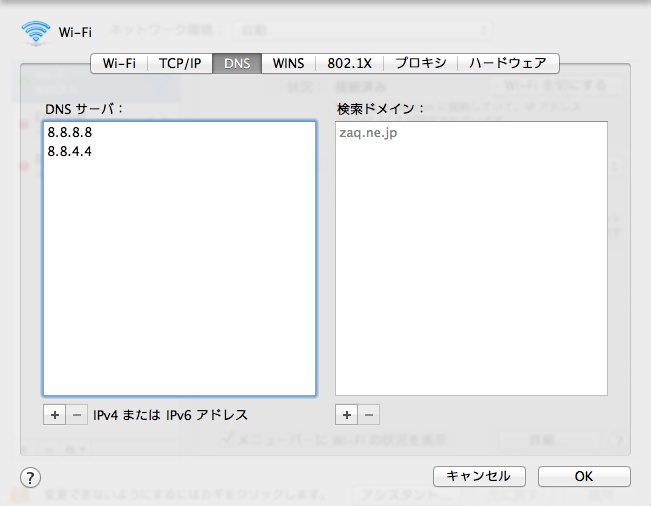Open the ハードウェア tab
This screenshot has height=506, width=651.
[508, 63]
